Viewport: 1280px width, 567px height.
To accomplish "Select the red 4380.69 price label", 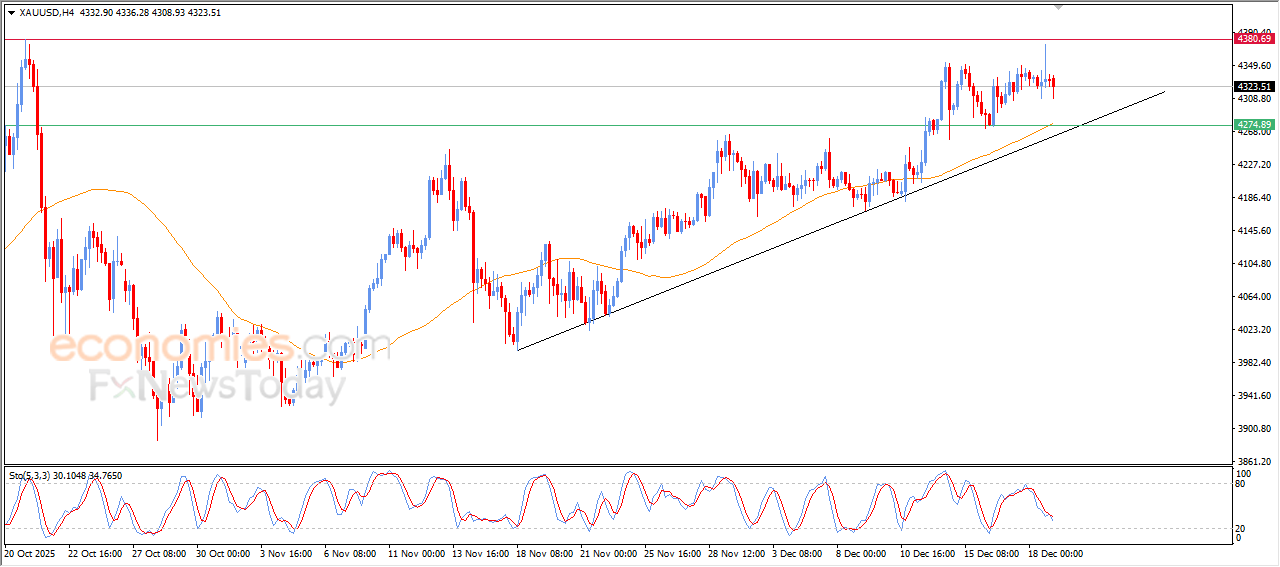I will coord(1254,39).
